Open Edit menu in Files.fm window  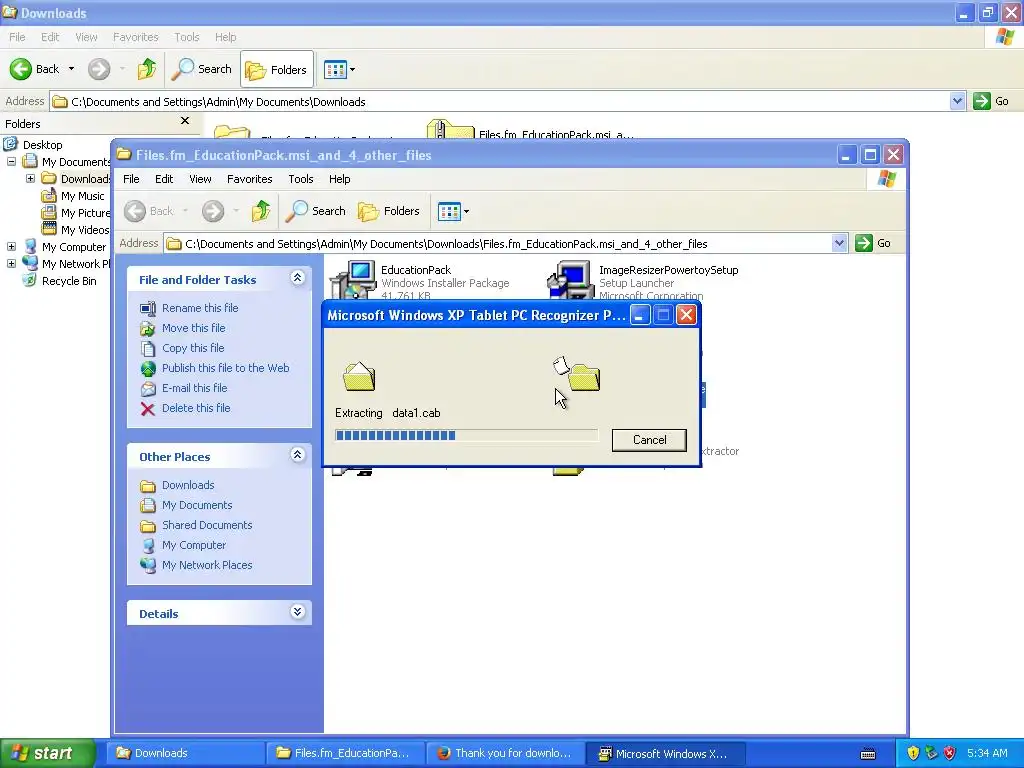coord(164,179)
